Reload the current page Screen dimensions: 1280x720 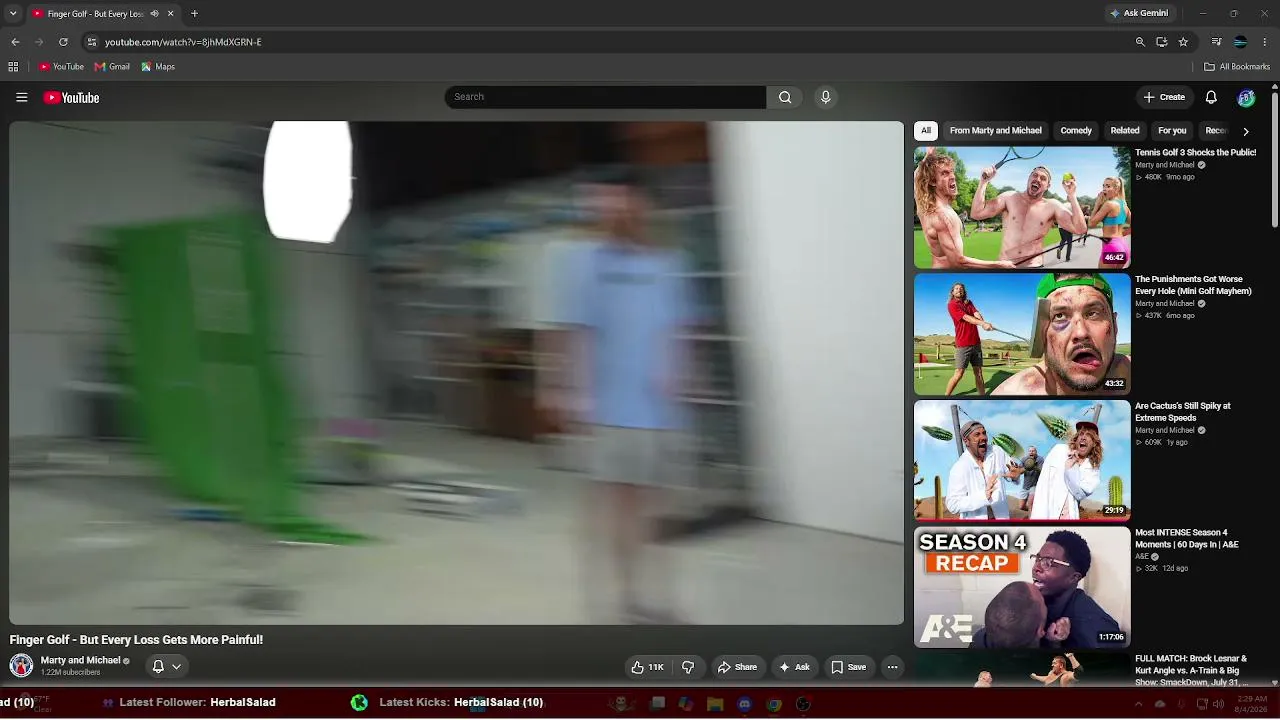tap(63, 42)
